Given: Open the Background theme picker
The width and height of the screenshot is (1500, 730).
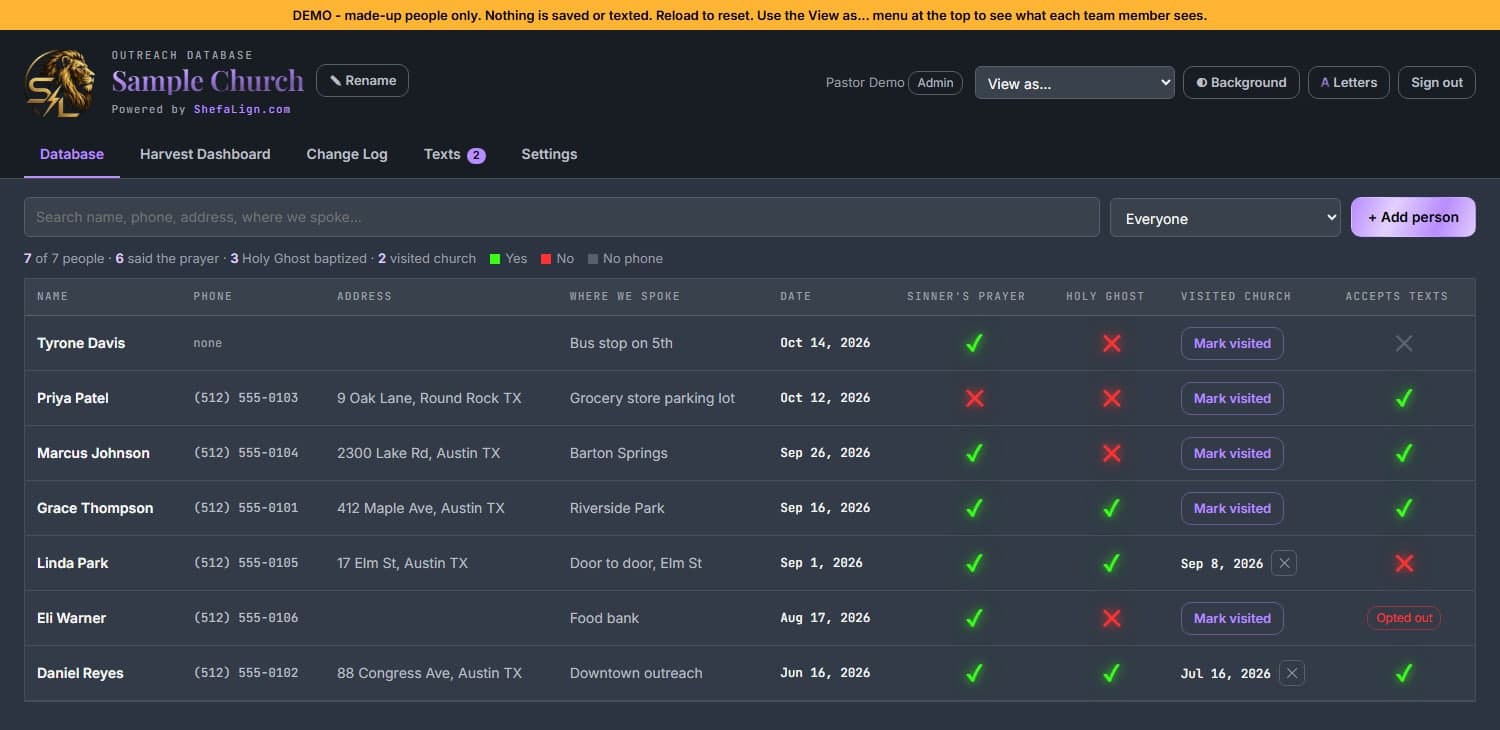Looking at the screenshot, I should (1241, 83).
